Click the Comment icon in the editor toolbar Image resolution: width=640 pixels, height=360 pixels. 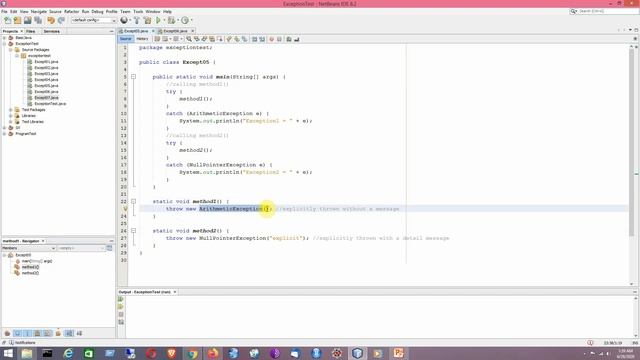[289, 39]
